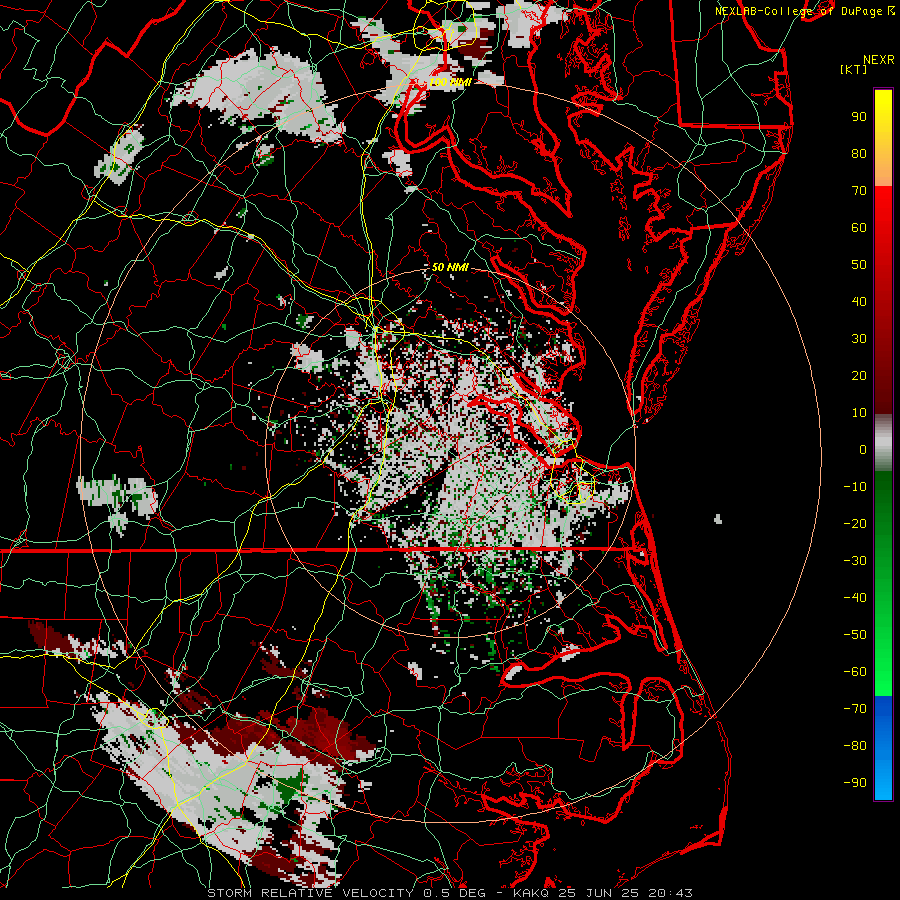Select the -90 knot scale label

(x=855, y=783)
